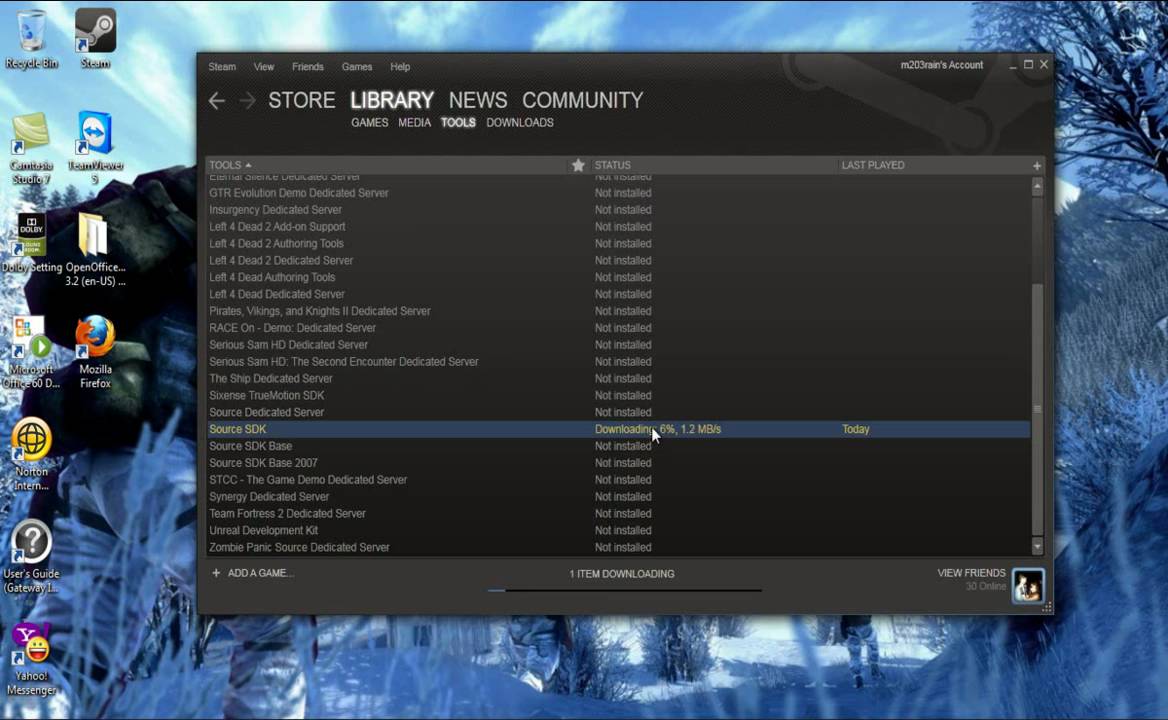Select Left 4 Dead 2 Add-on Support
This screenshot has width=1168, height=720.
[x=618, y=227]
